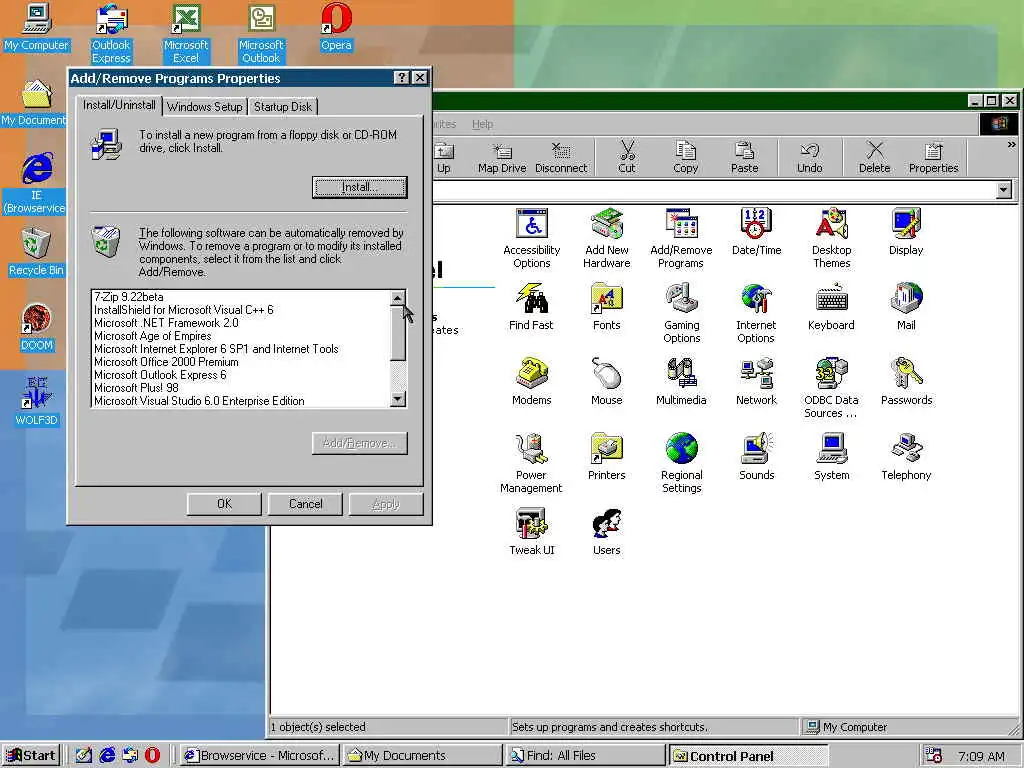The width and height of the screenshot is (1024, 768).
Task: Open the Users applet icon
Action: 607,532
